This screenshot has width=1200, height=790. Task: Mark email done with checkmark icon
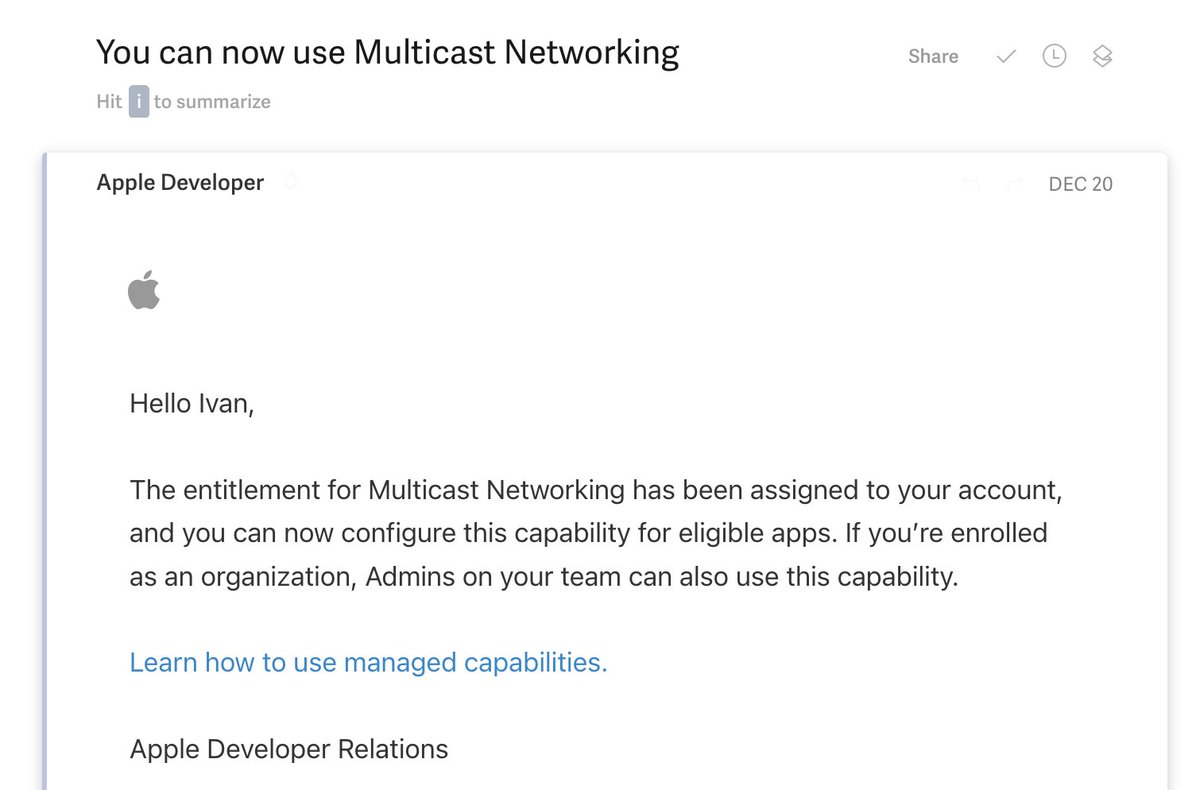[1006, 57]
